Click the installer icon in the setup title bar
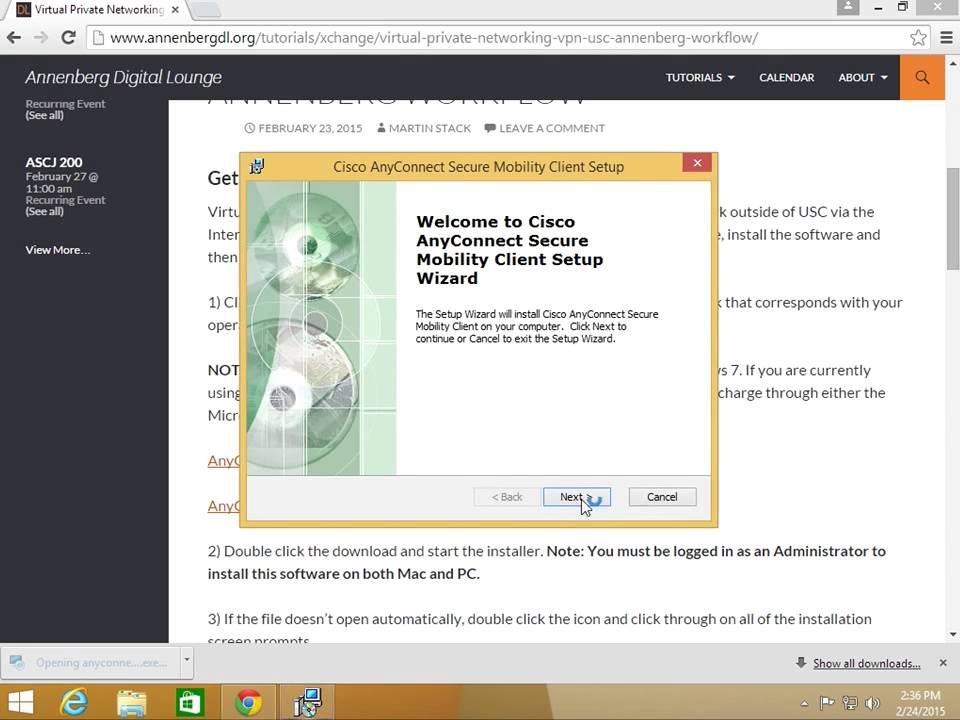This screenshot has width=960, height=720. pyautogui.click(x=257, y=166)
